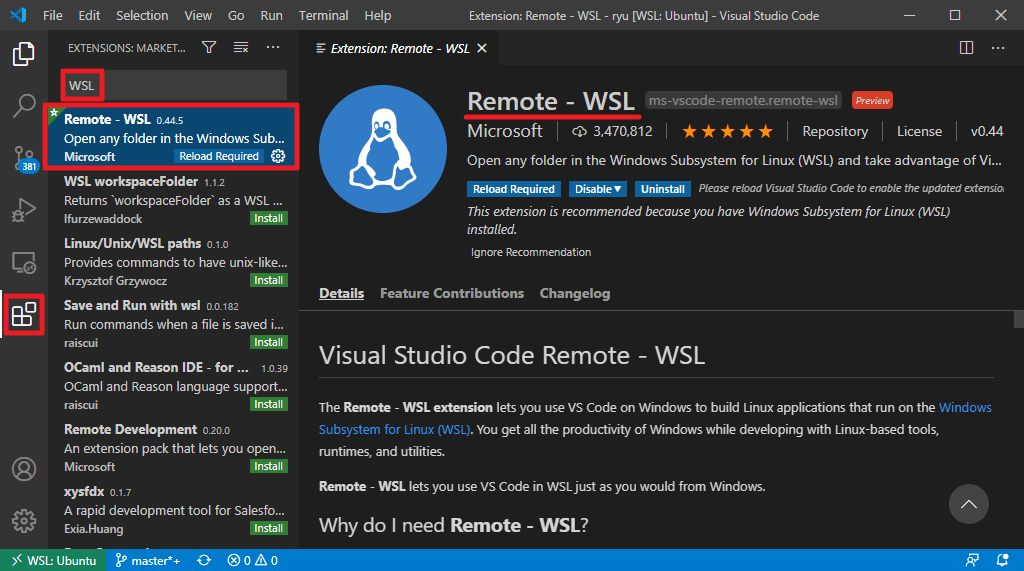
Task: Install the xysfdx extension
Action: (x=268, y=529)
